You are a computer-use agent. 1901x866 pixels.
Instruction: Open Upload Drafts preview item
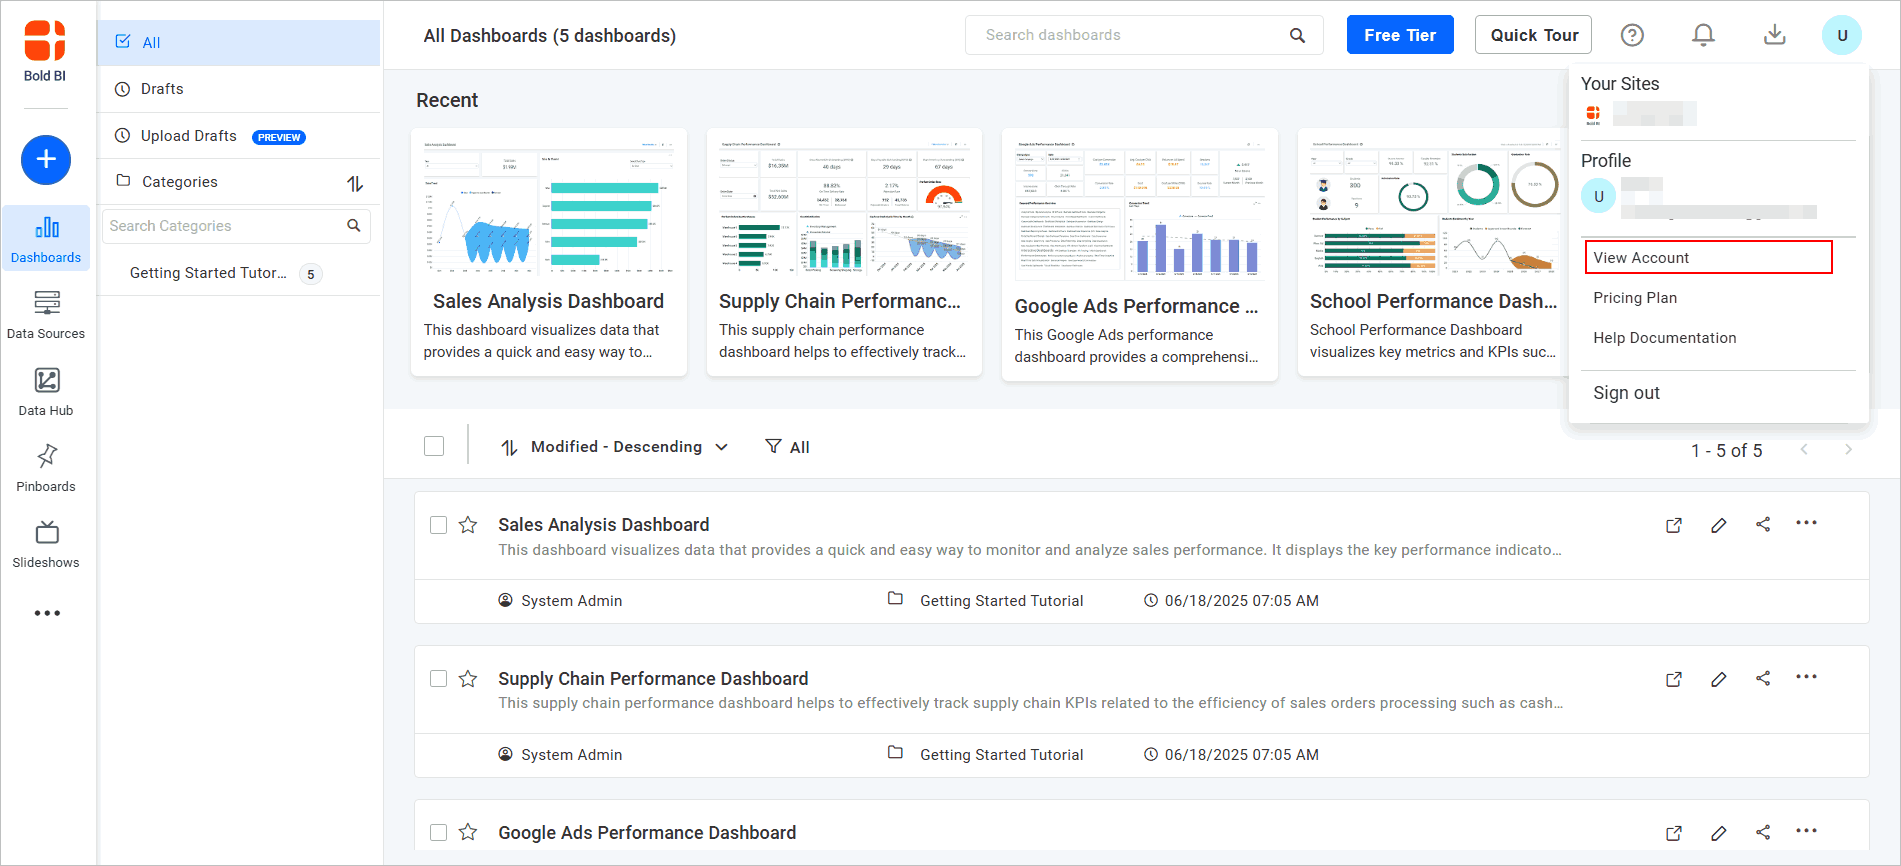[238, 136]
